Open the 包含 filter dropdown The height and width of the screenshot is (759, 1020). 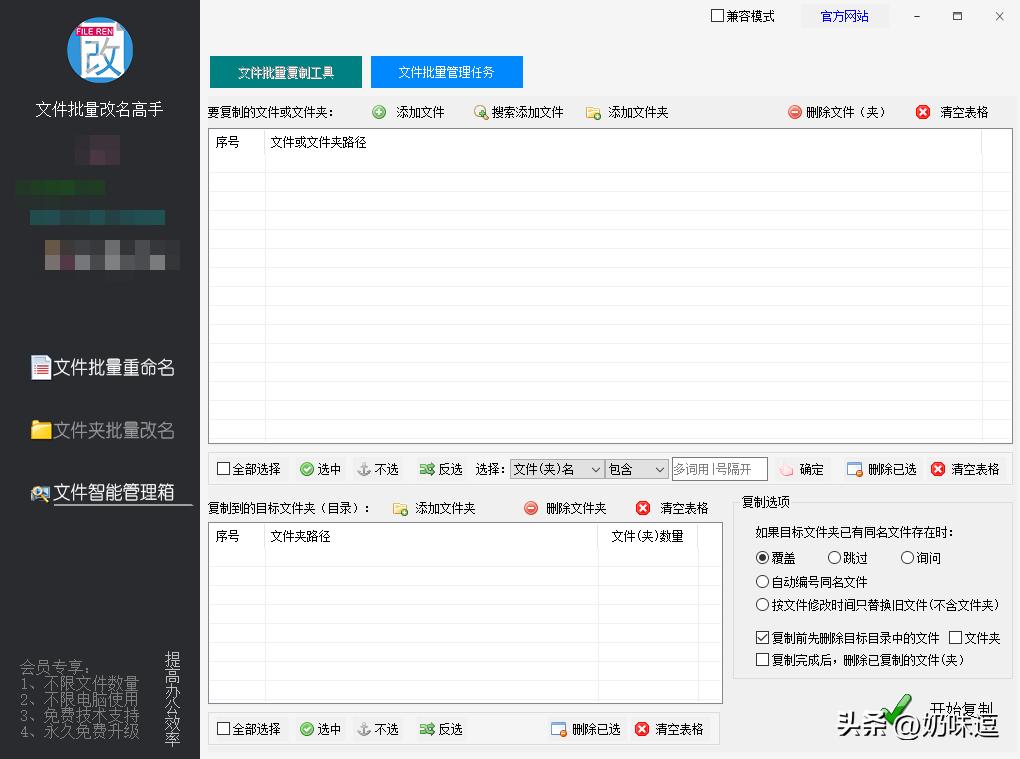pyautogui.click(x=638, y=468)
